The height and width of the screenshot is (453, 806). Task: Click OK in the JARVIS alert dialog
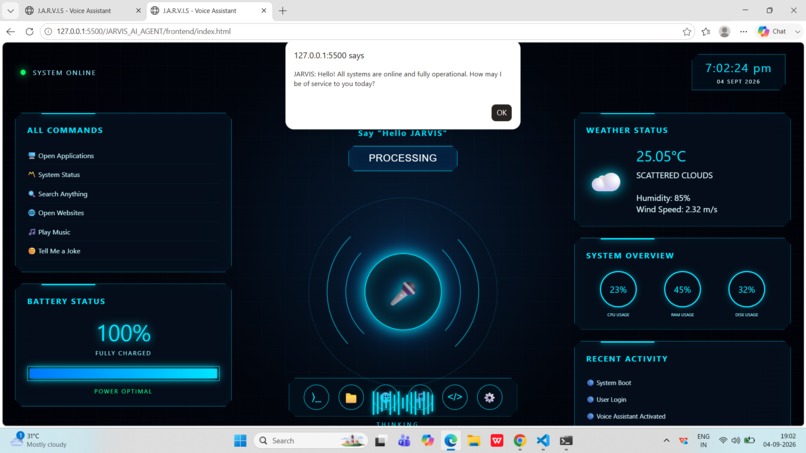[501, 113]
